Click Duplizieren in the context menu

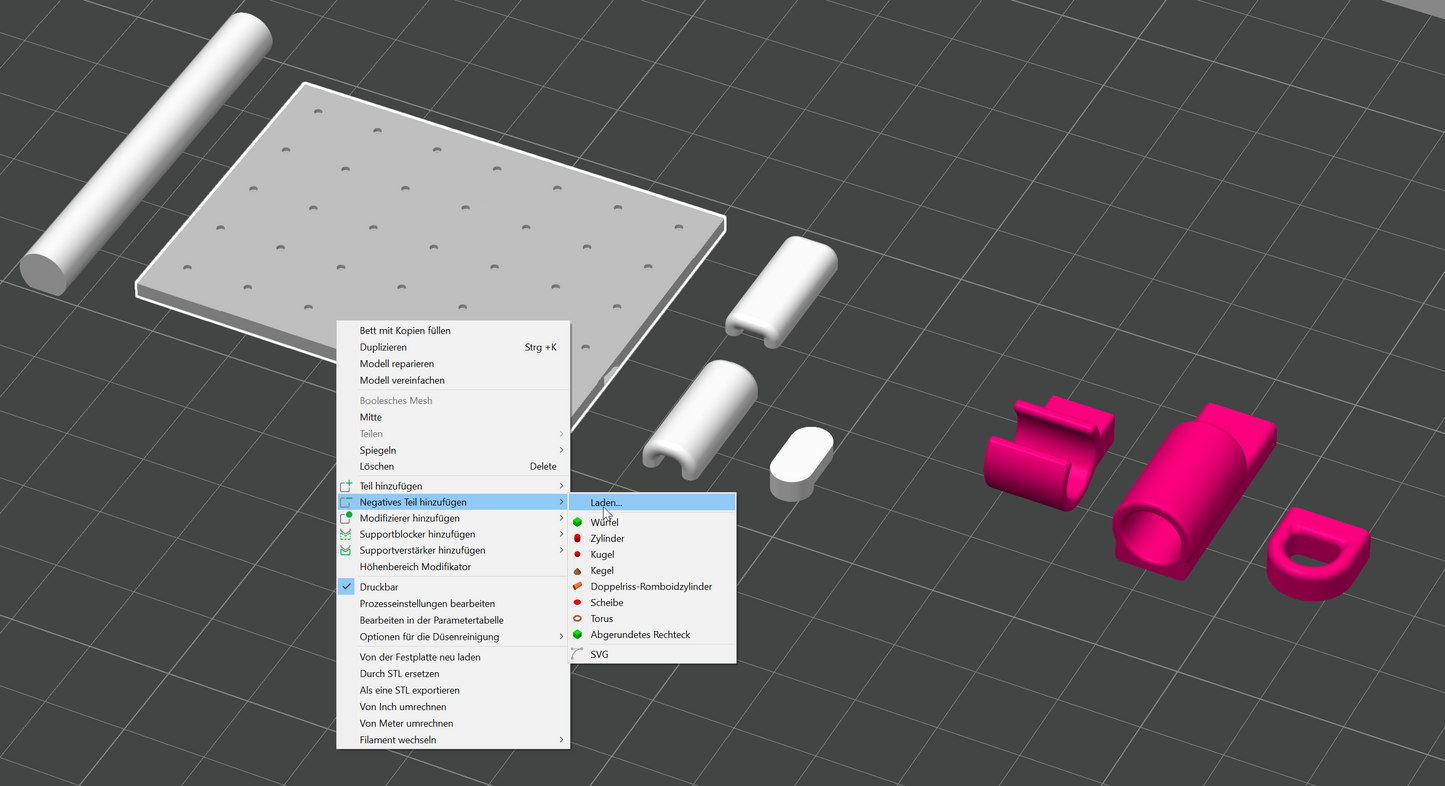coord(383,347)
